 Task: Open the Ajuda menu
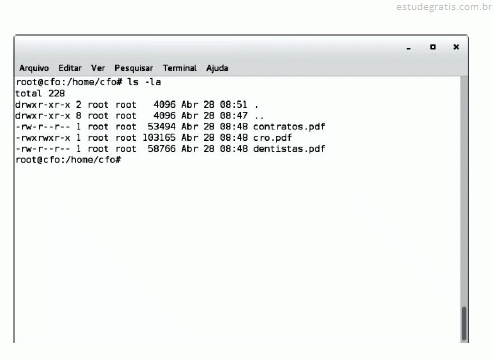point(217,68)
